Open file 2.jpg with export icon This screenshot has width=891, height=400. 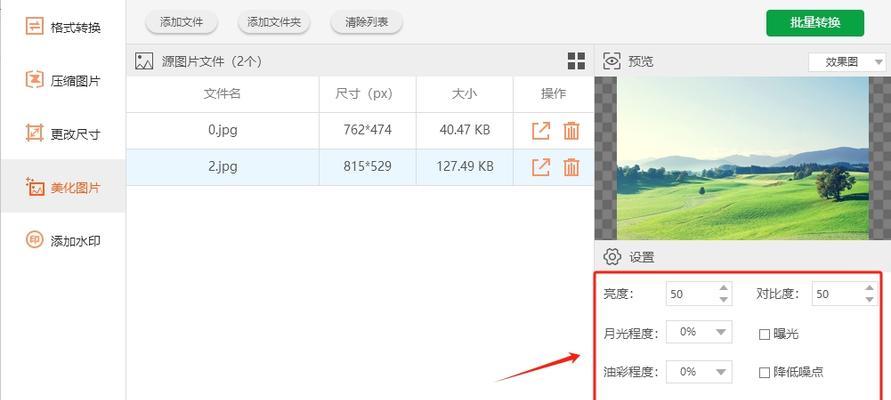541,167
